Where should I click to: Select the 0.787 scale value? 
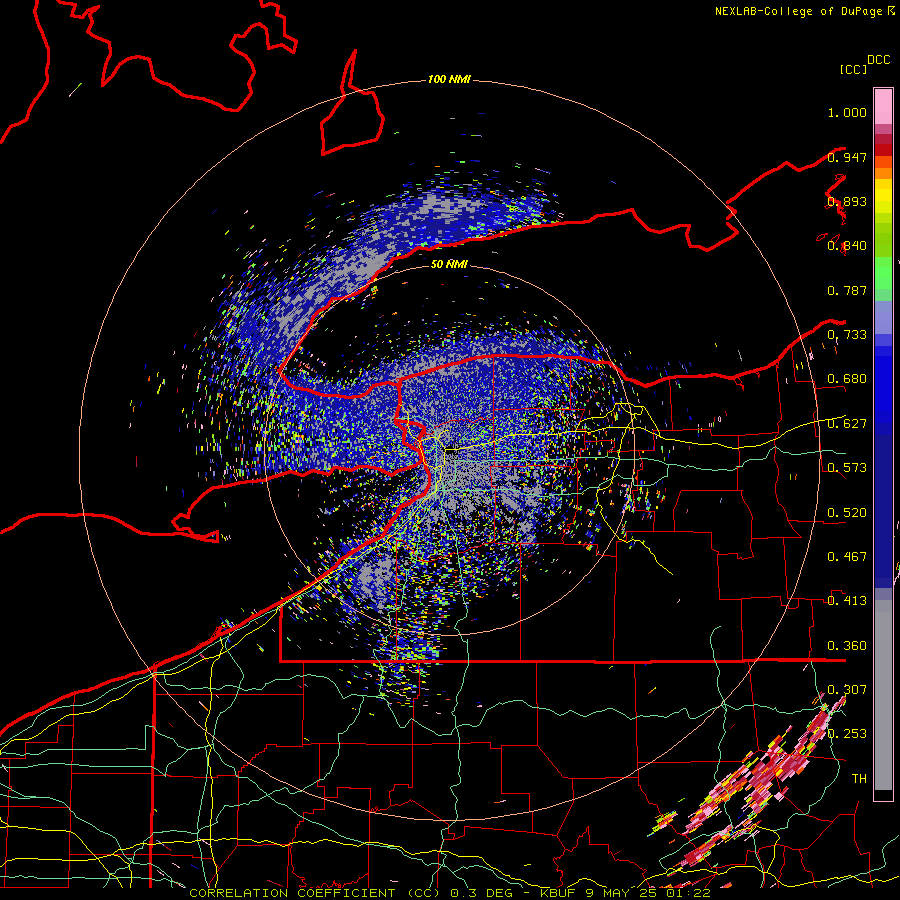click(847, 290)
